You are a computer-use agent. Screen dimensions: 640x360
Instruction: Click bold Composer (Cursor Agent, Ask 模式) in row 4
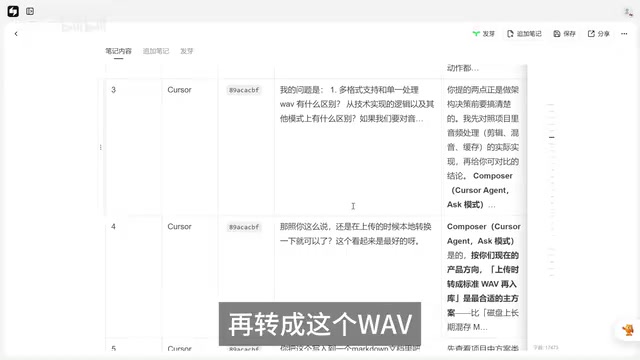[x=483, y=234]
